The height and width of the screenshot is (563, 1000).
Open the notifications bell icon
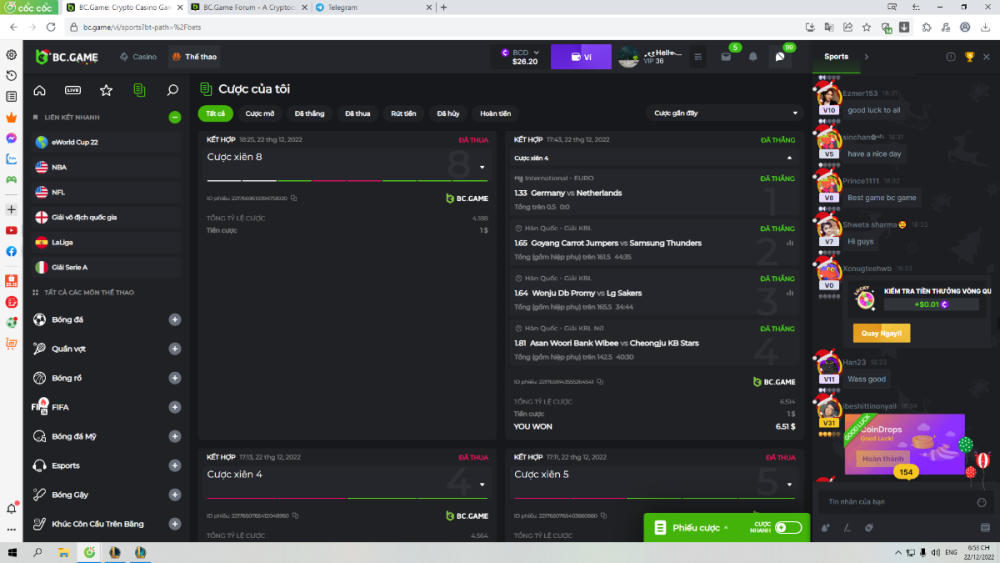[x=753, y=57]
